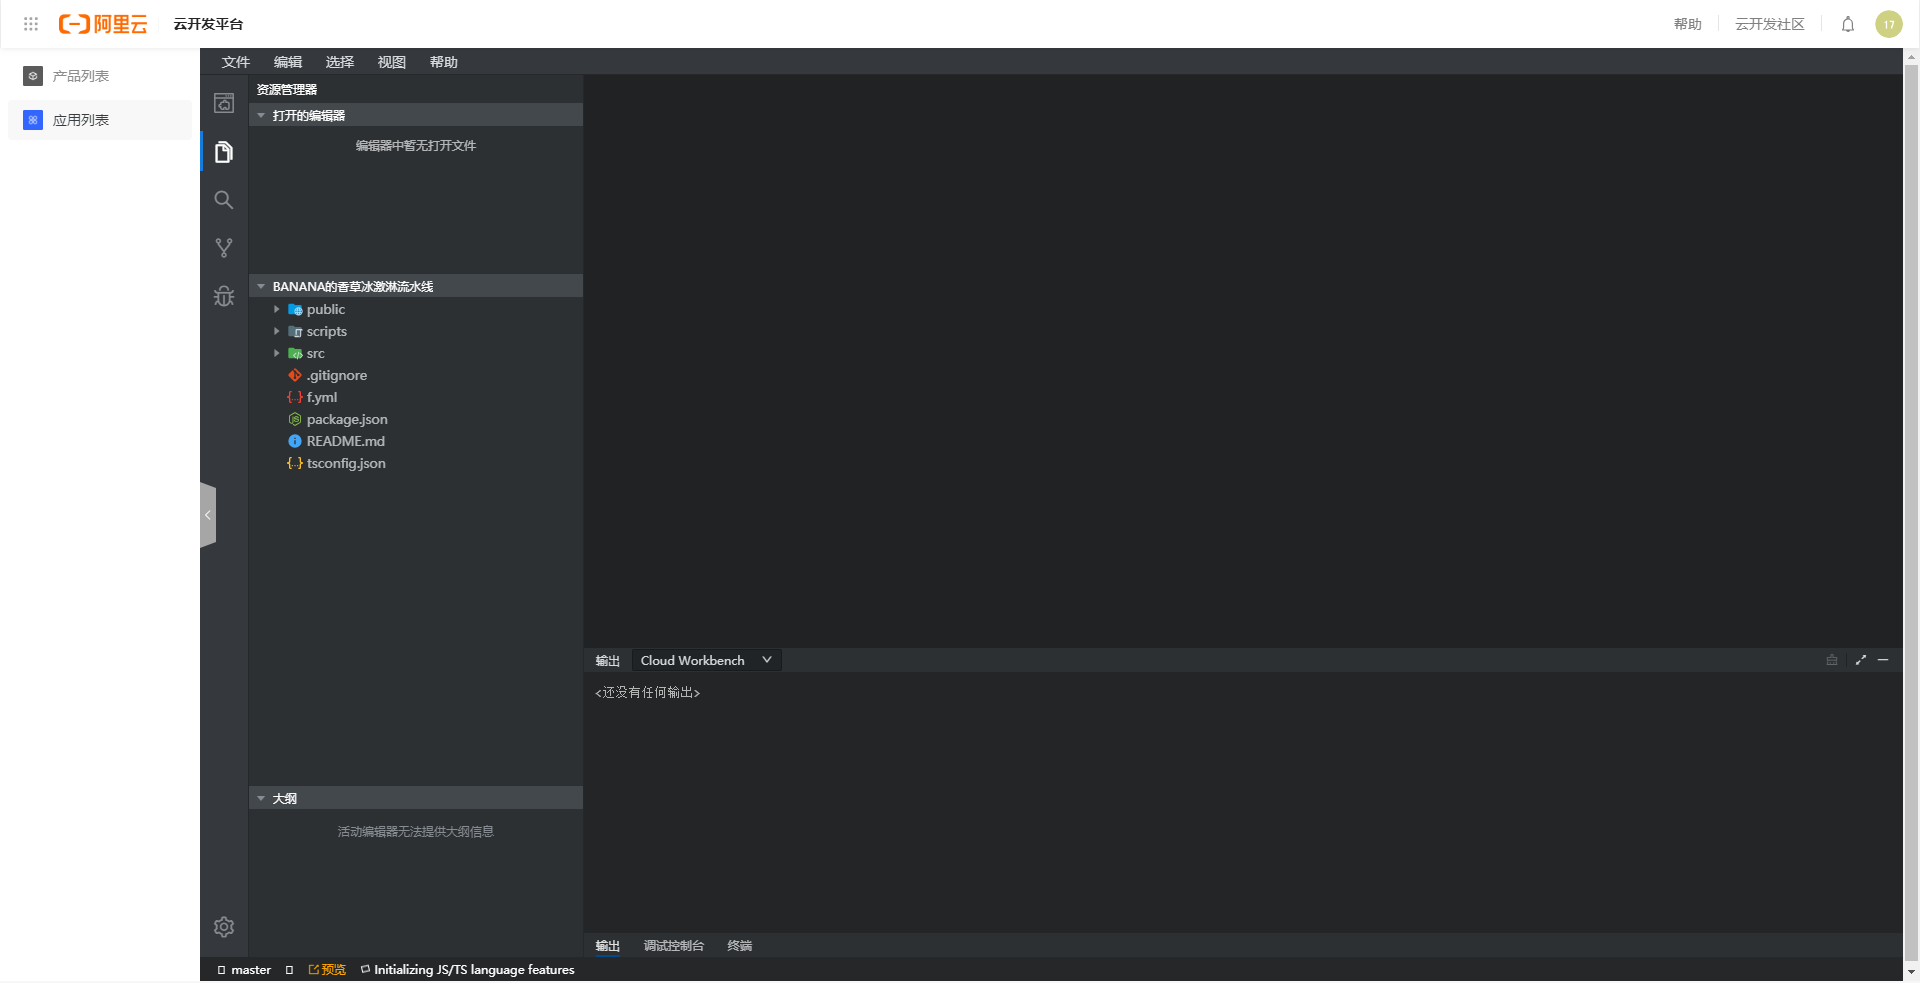Screen dimensions: 1920x983
Task: Clear the output panel
Action: (x=1832, y=660)
